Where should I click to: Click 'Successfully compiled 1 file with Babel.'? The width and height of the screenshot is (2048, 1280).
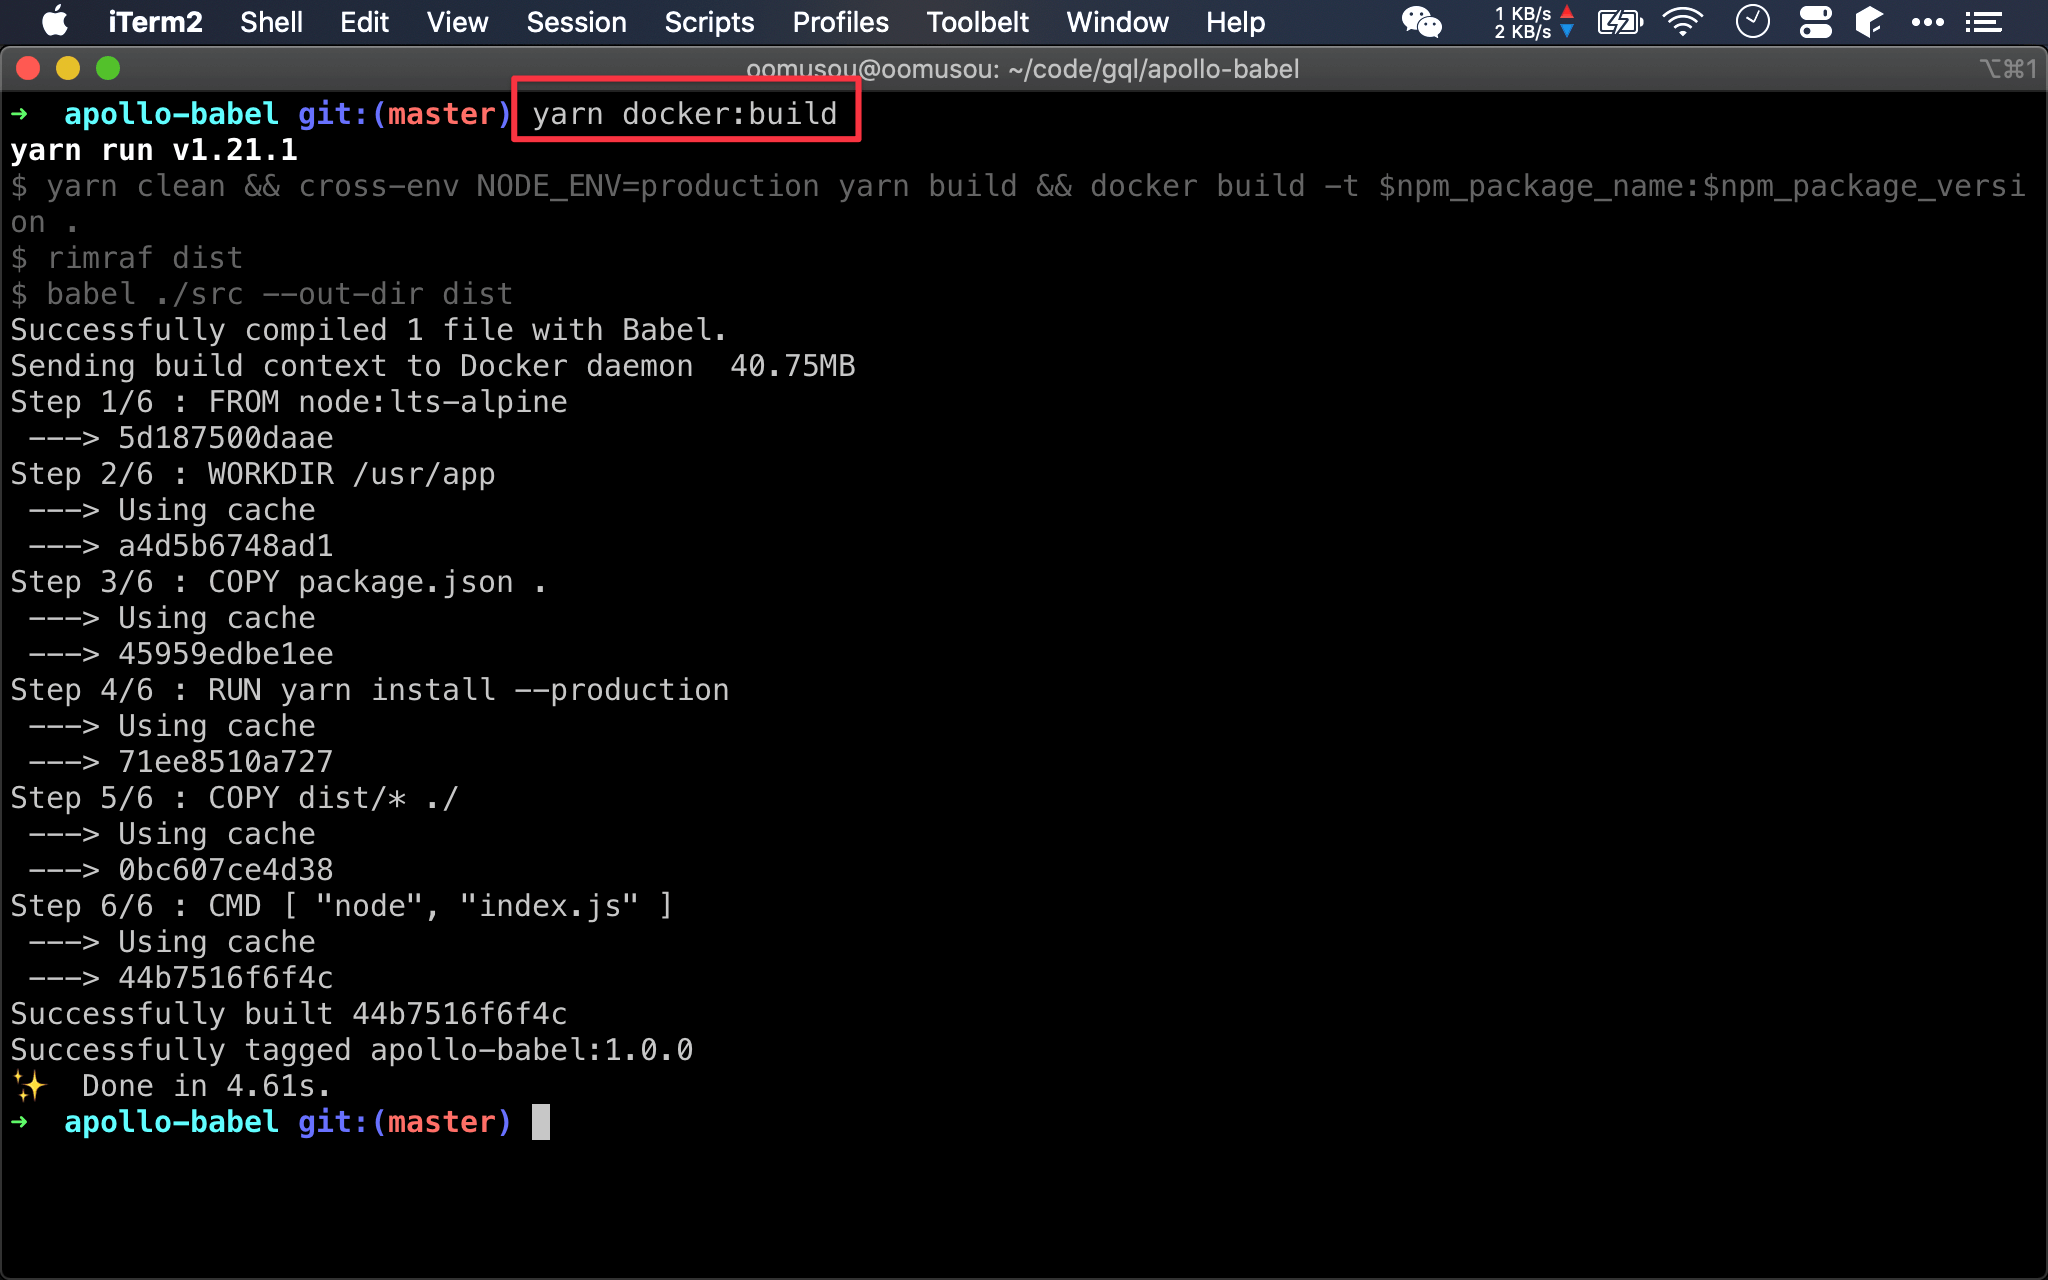368,330
